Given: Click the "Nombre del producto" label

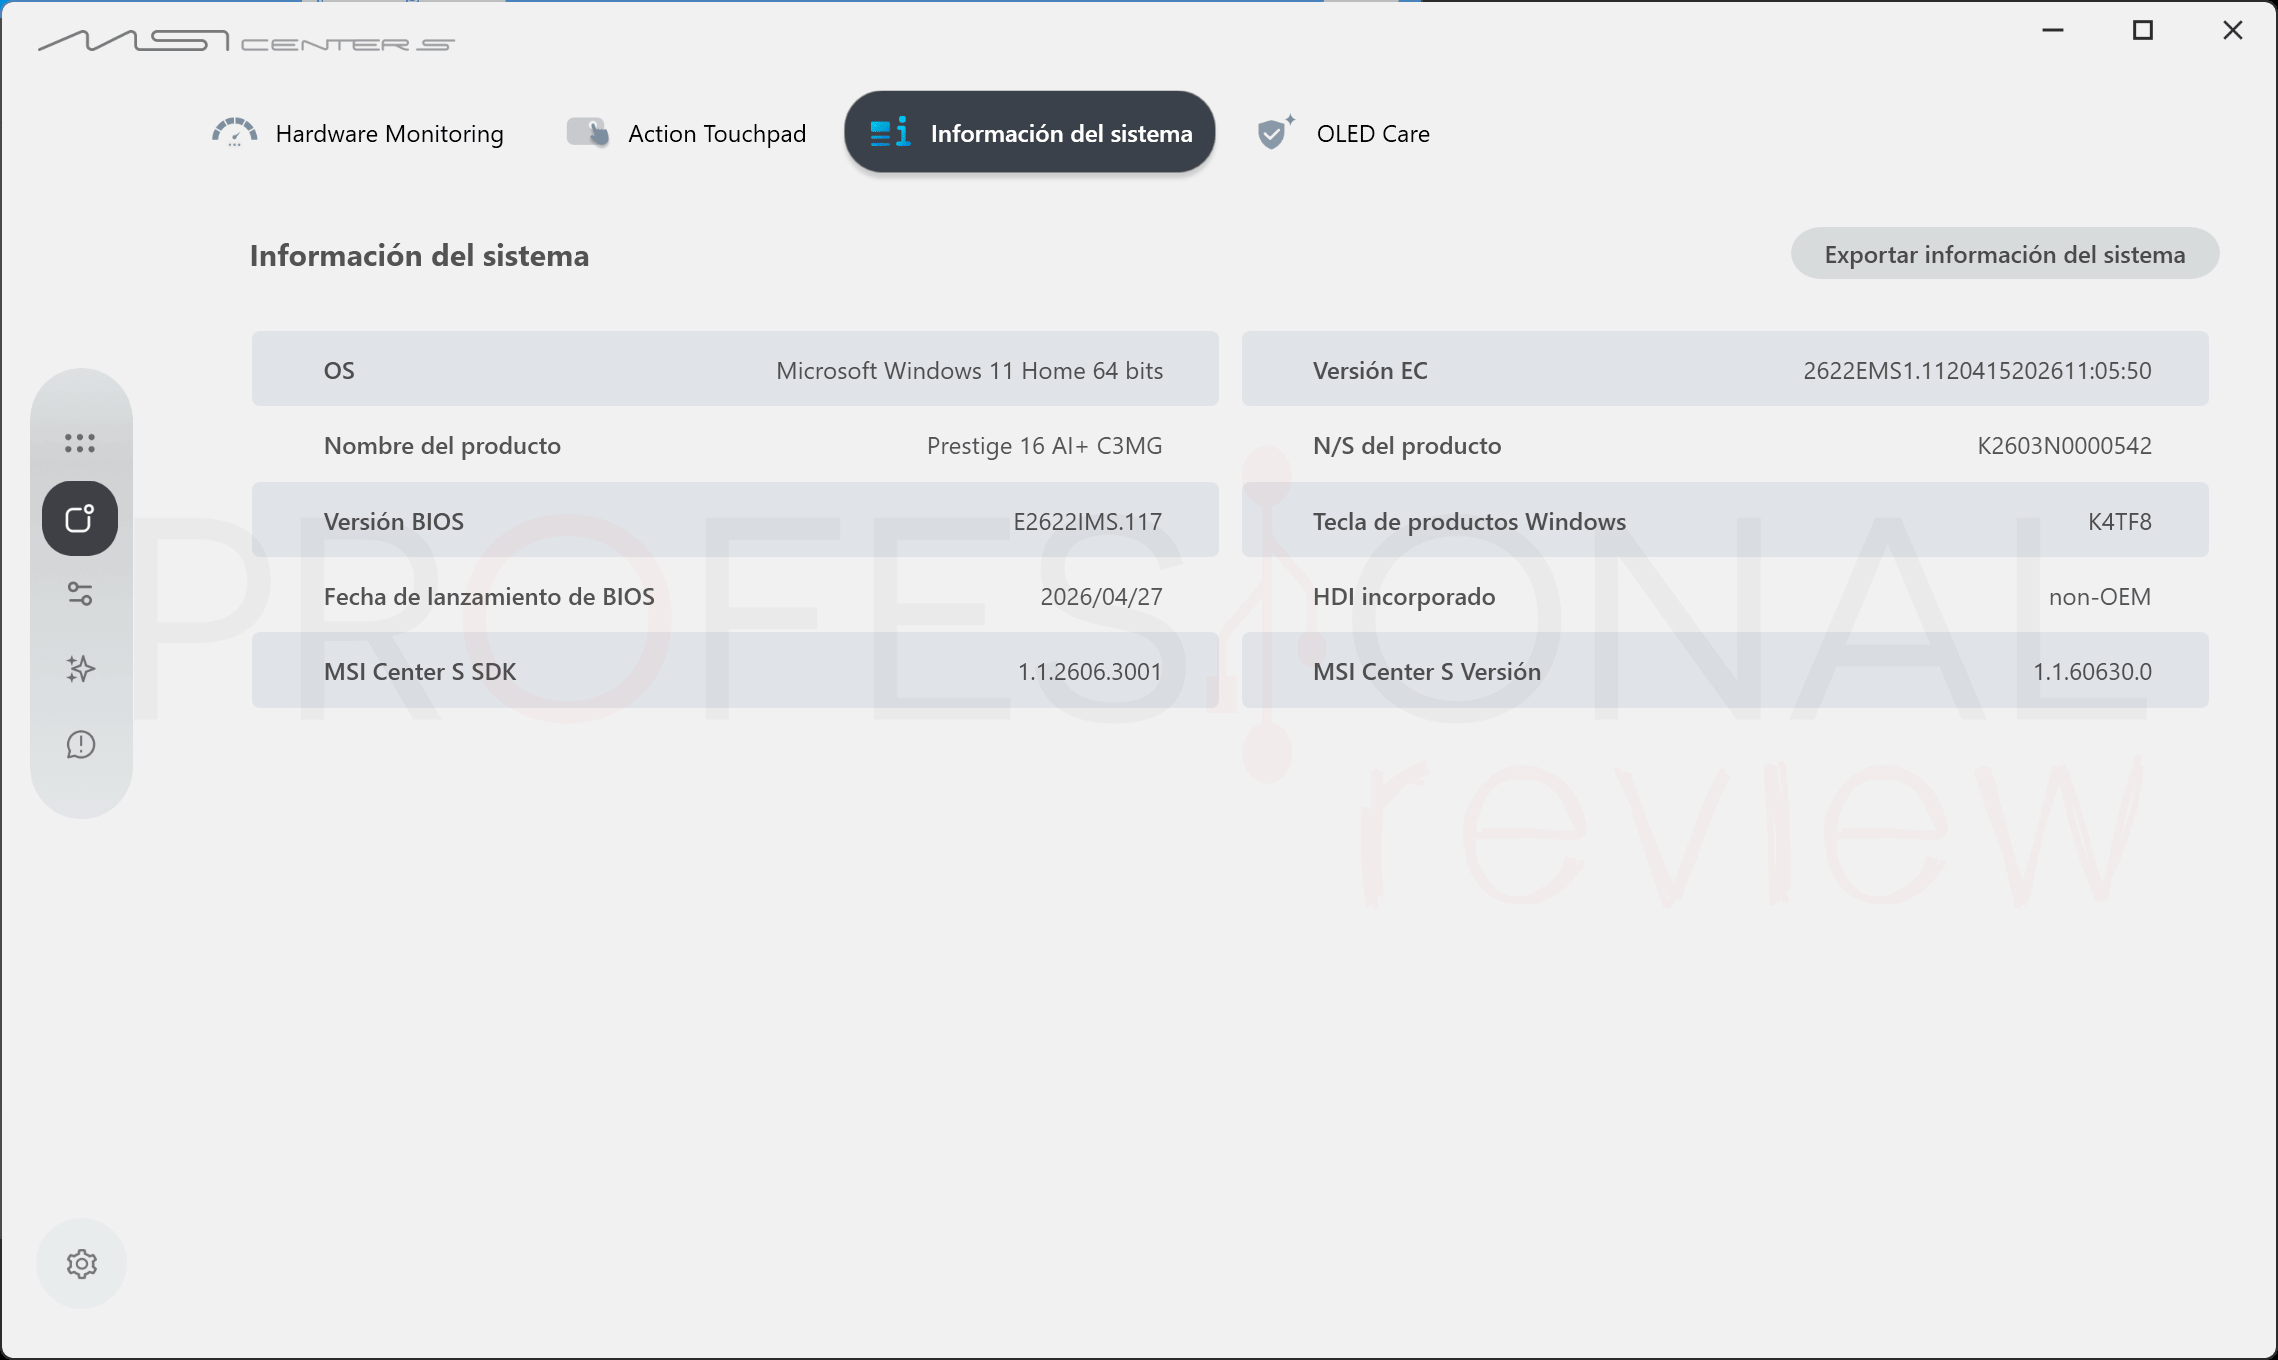Looking at the screenshot, I should click(x=442, y=445).
